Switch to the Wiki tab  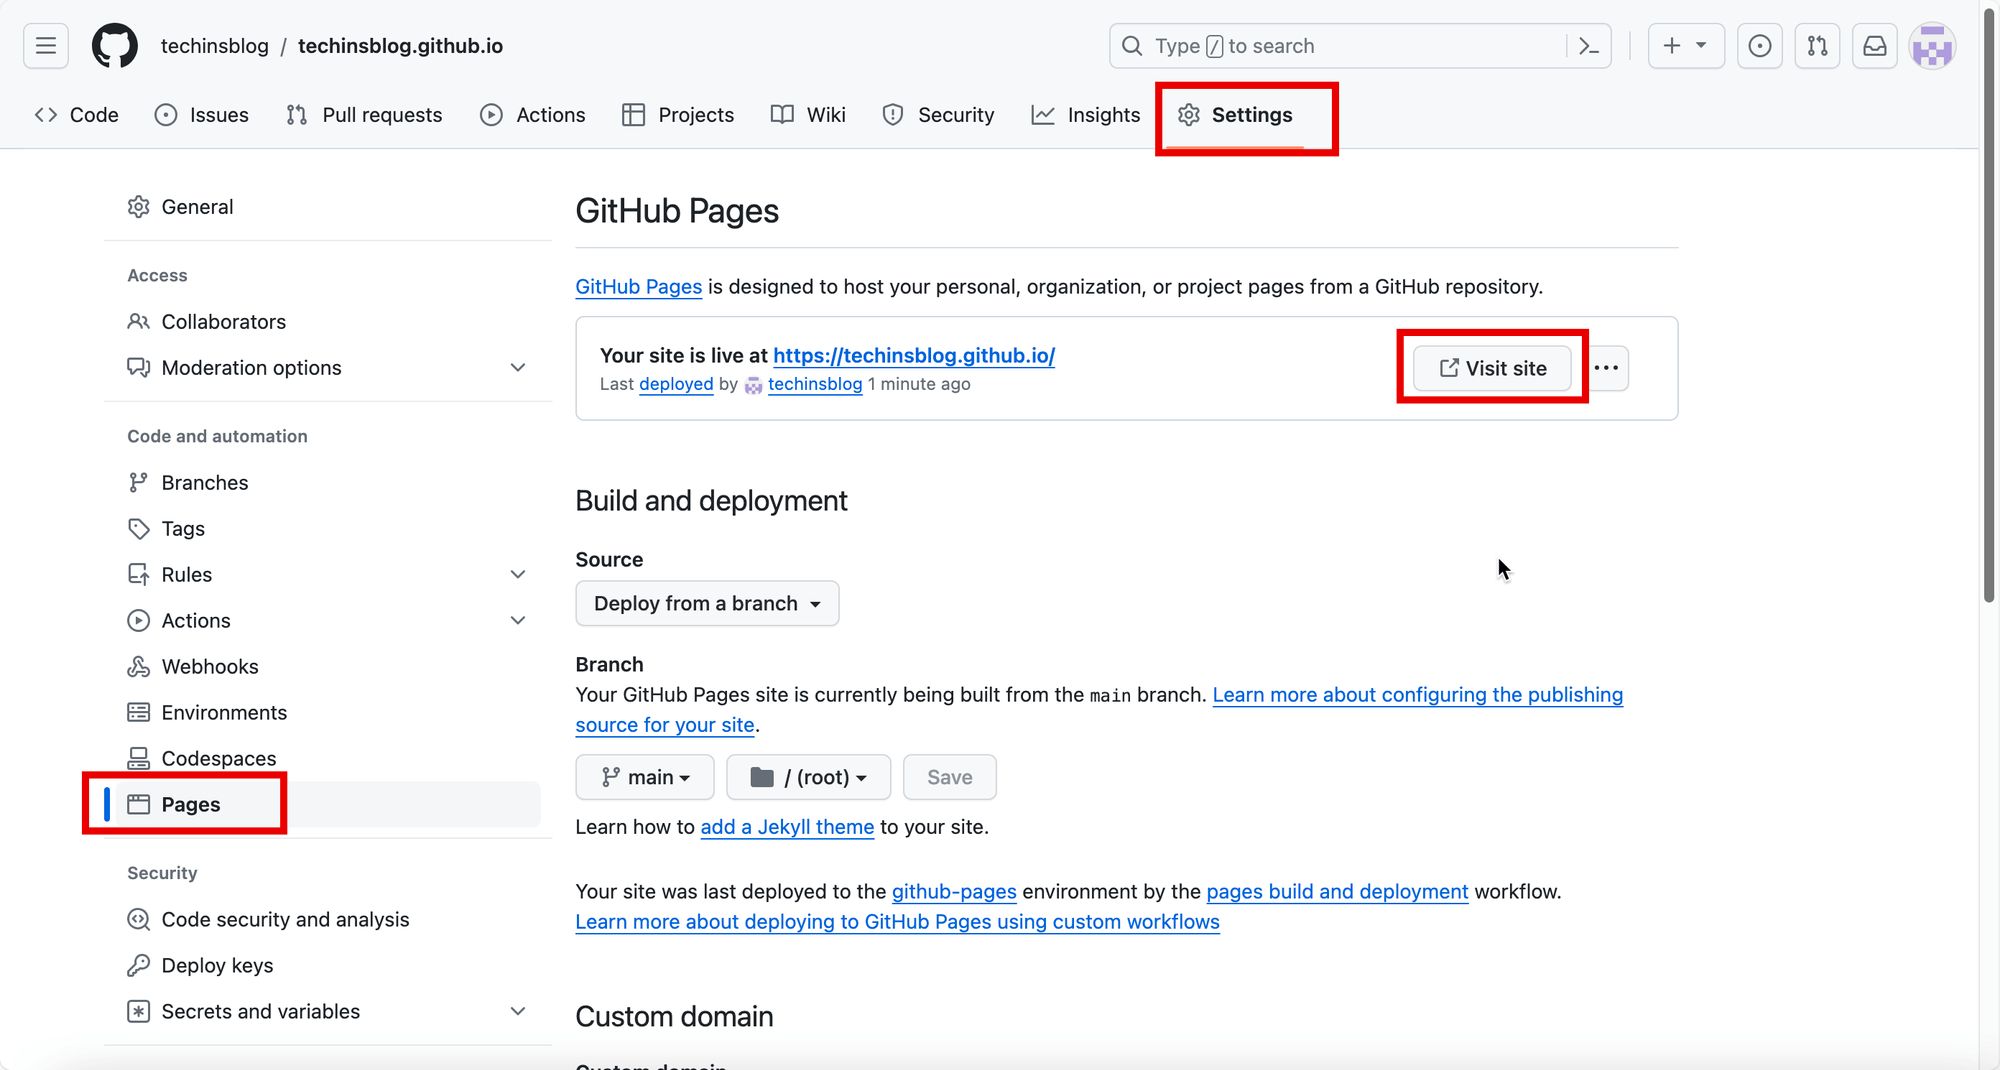click(x=808, y=115)
